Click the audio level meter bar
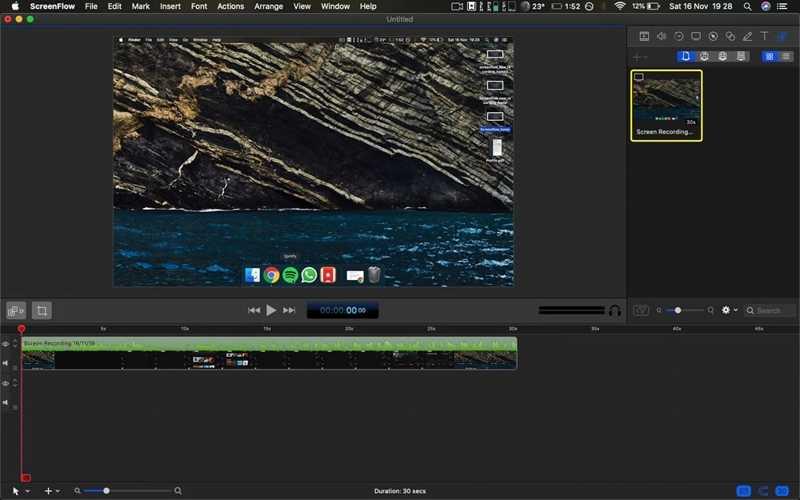This screenshot has width=800, height=500. (571, 310)
